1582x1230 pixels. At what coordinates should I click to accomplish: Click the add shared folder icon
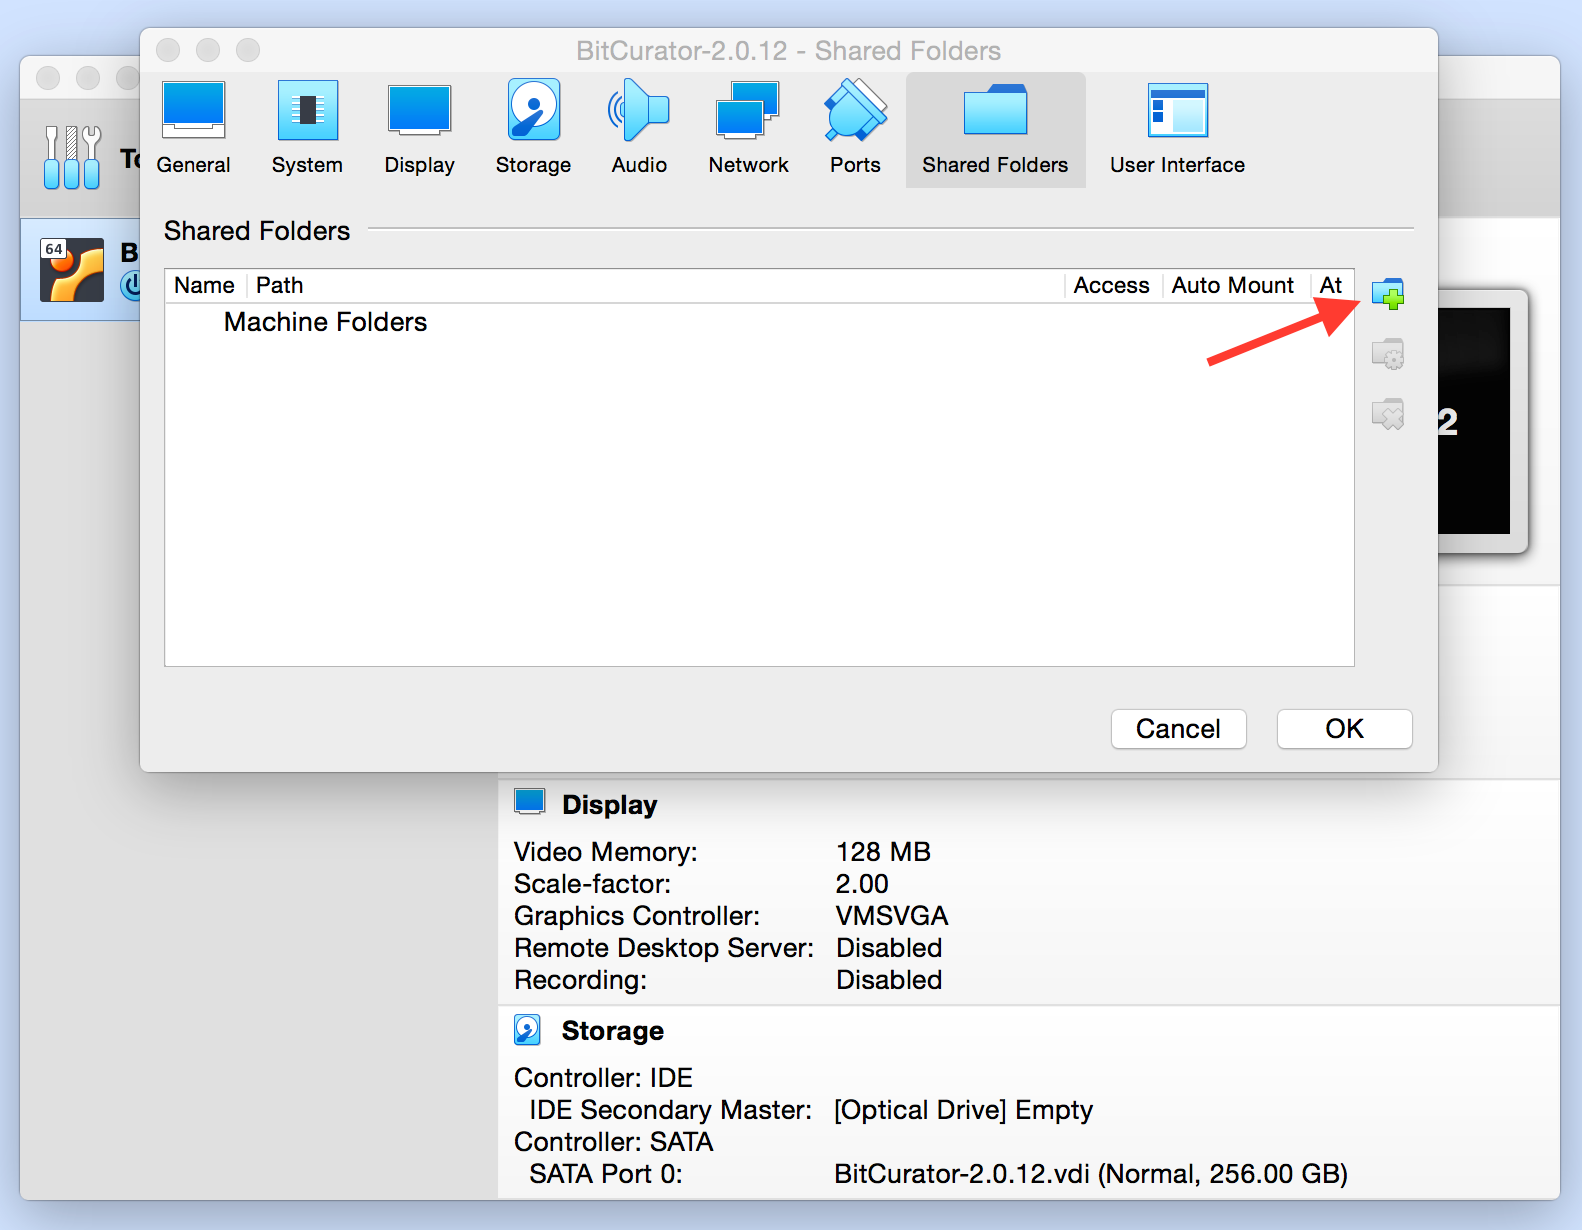point(1388,294)
